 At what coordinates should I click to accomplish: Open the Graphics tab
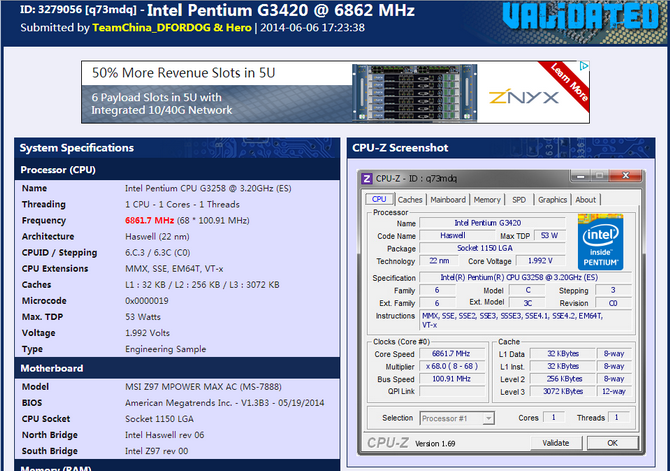tap(552, 199)
